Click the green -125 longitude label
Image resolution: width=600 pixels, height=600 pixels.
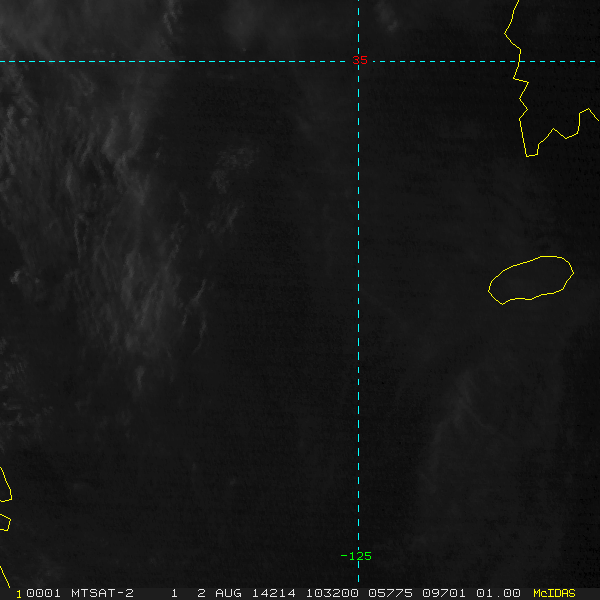click(x=356, y=556)
